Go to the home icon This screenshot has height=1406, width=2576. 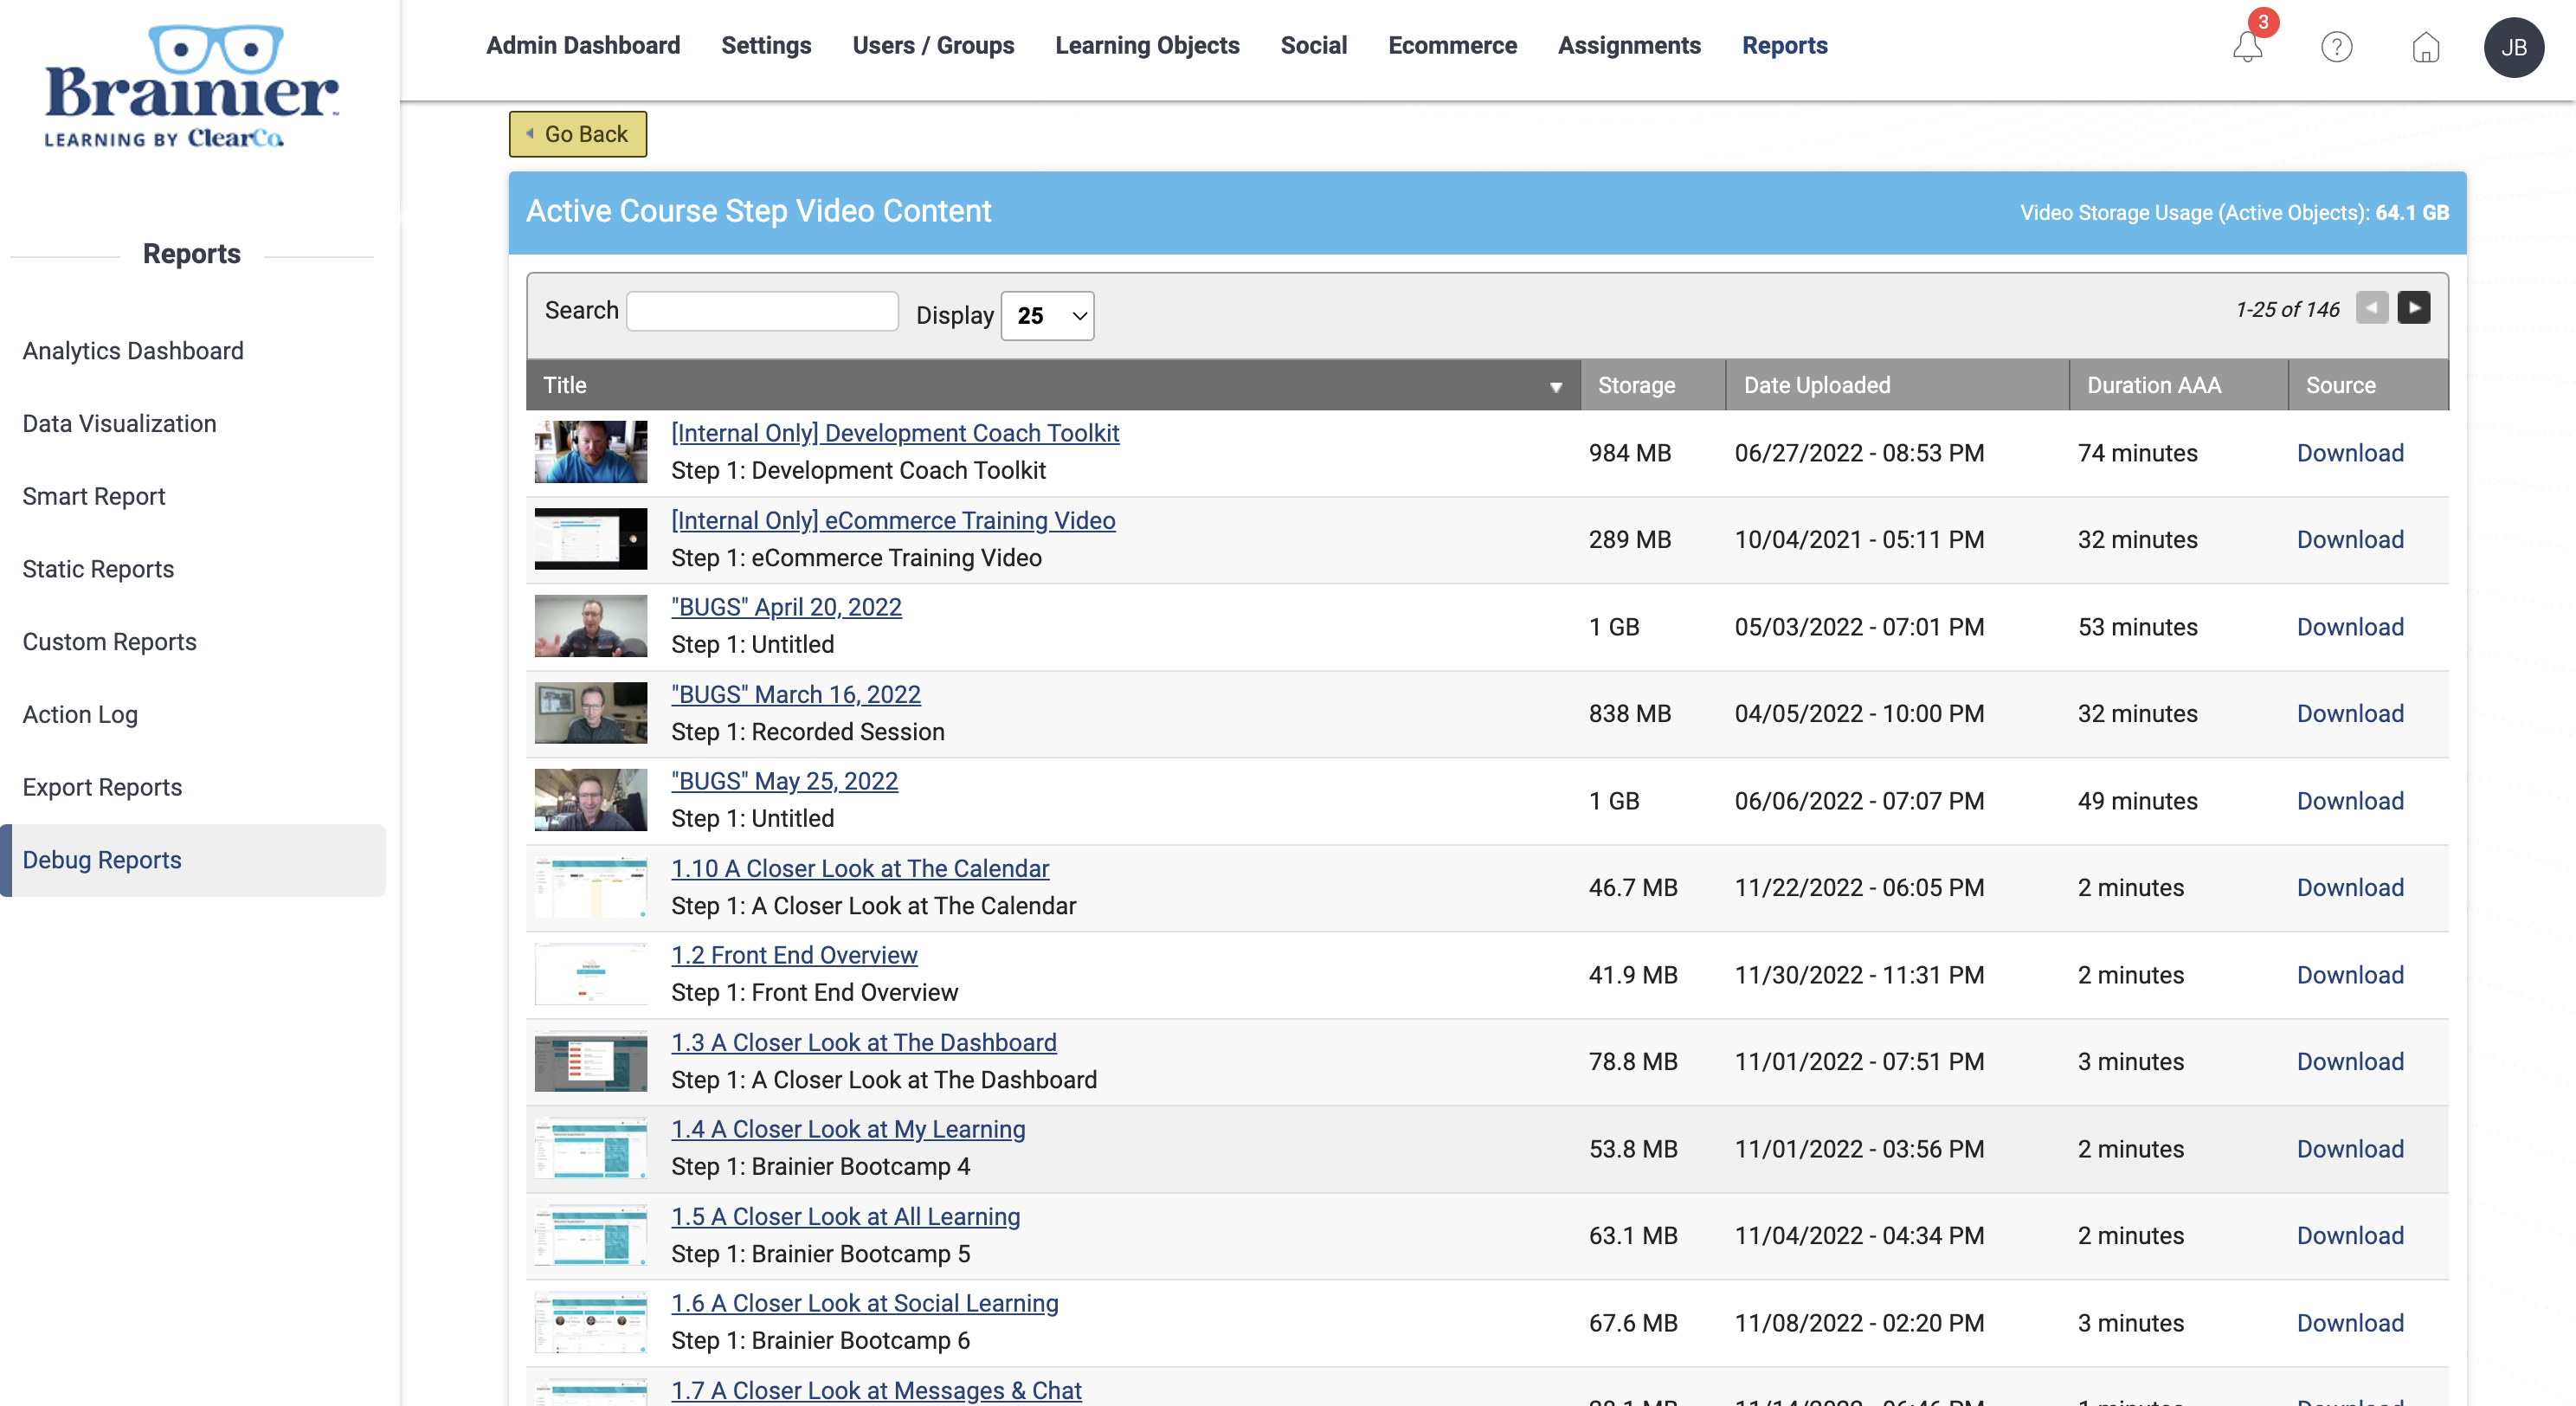2425,47
